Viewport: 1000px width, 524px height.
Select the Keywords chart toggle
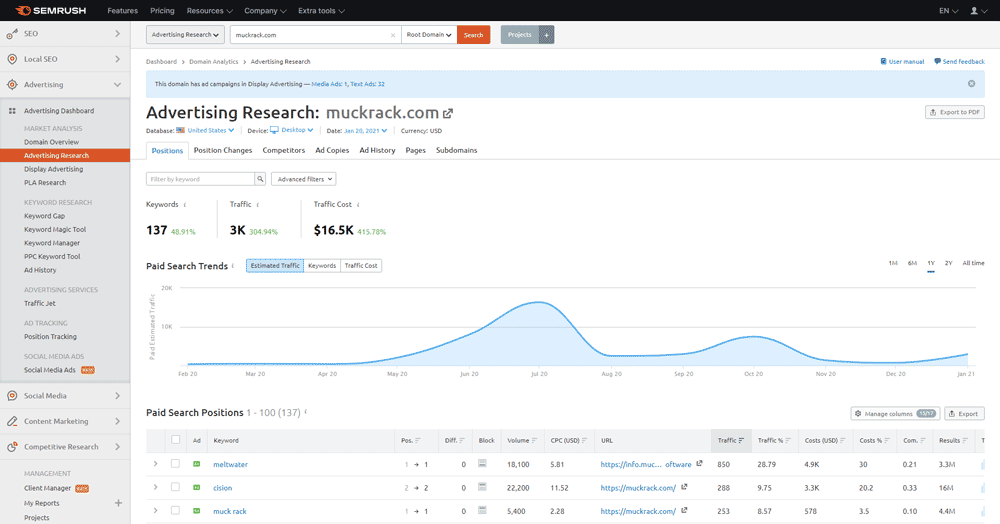[x=322, y=266]
